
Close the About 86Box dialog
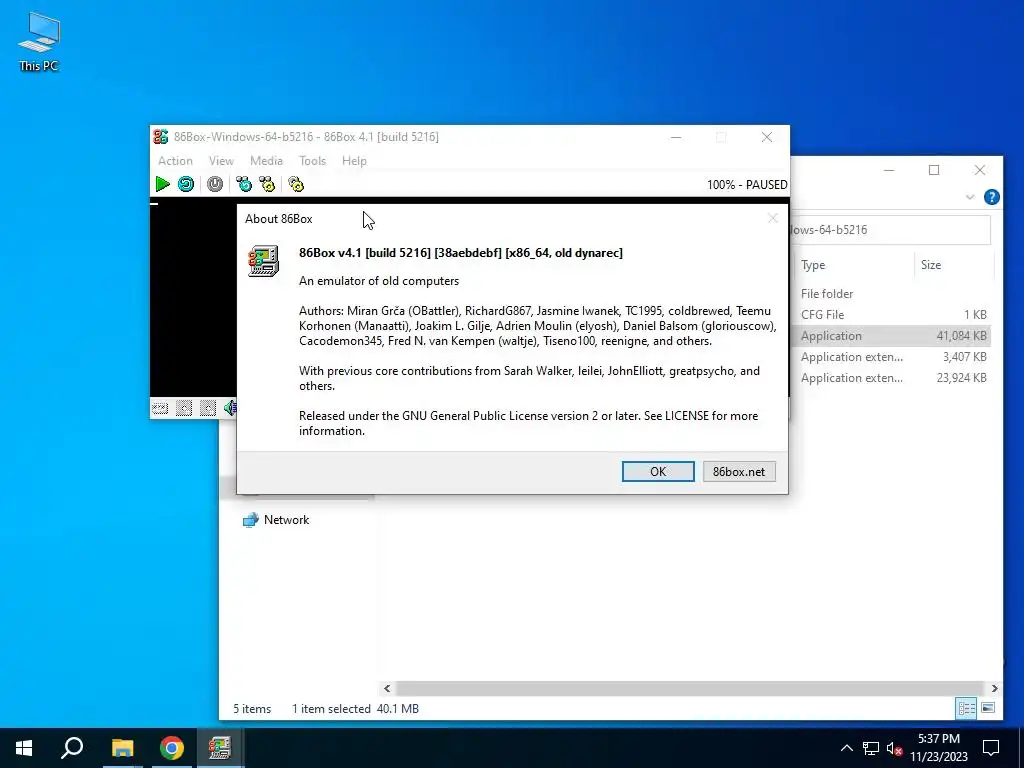click(773, 218)
